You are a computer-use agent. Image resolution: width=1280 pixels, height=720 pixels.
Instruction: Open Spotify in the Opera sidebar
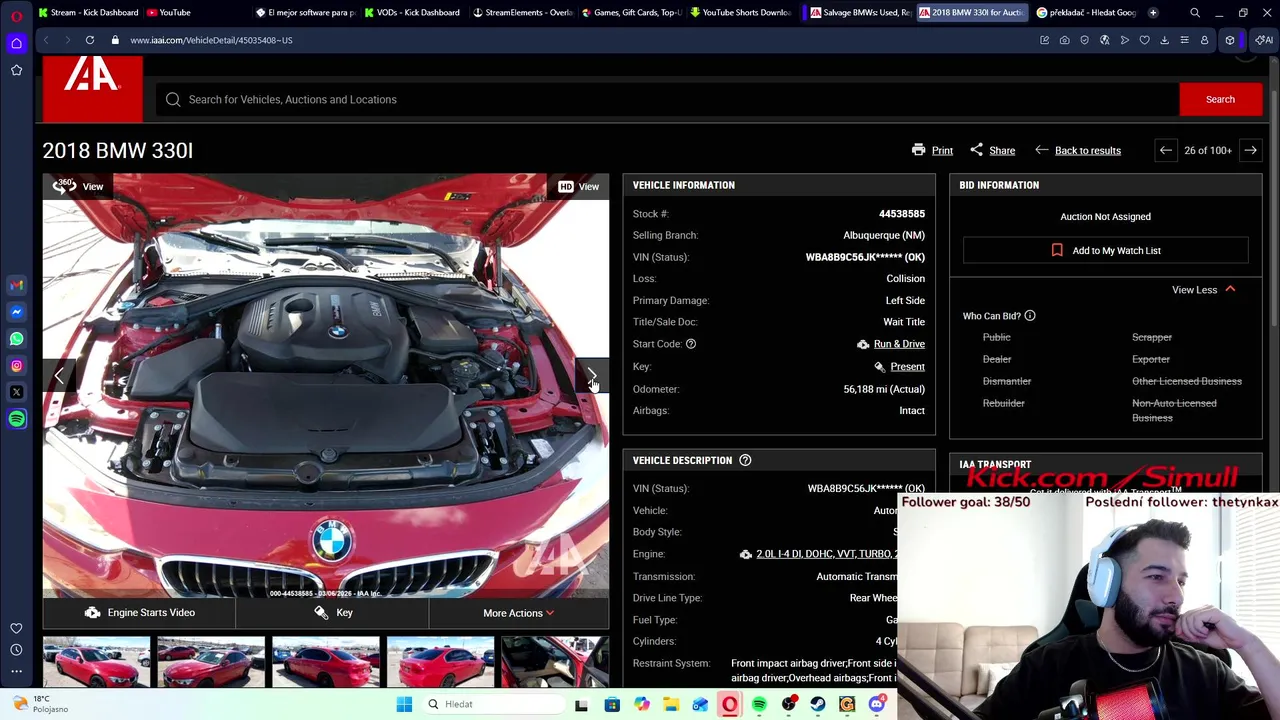(x=16, y=419)
